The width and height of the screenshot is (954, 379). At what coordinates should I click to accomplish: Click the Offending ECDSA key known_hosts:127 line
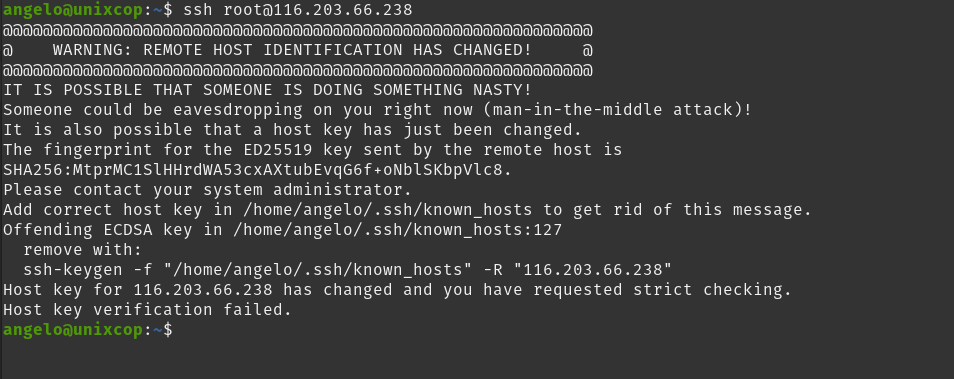coord(283,230)
